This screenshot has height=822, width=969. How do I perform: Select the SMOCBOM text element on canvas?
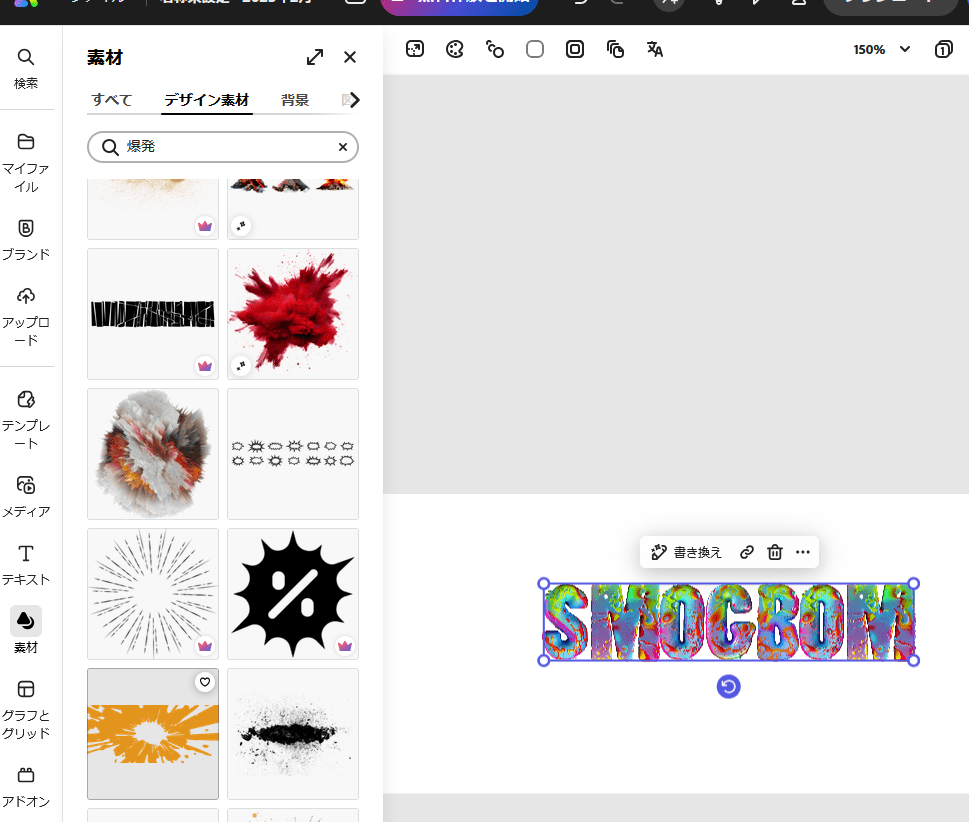729,622
